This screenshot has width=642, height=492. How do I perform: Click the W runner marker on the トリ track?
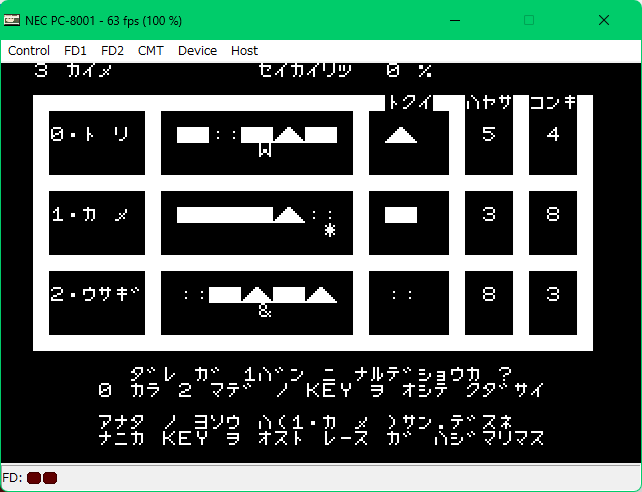[x=265, y=150]
